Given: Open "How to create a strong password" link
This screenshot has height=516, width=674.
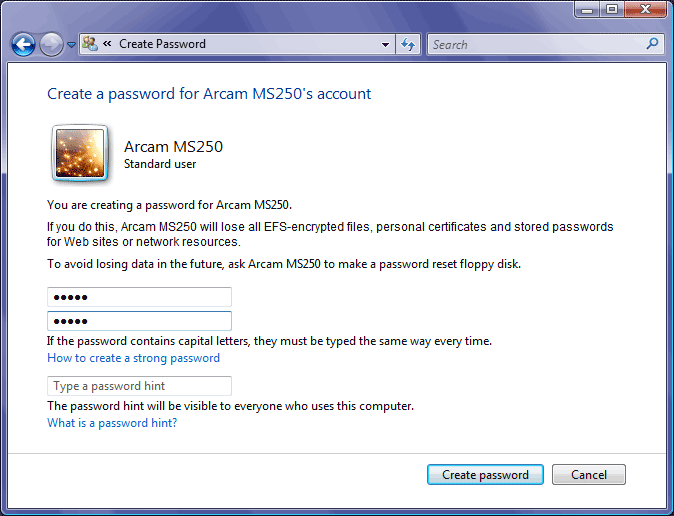Looking at the screenshot, I should pyautogui.click(x=133, y=358).
